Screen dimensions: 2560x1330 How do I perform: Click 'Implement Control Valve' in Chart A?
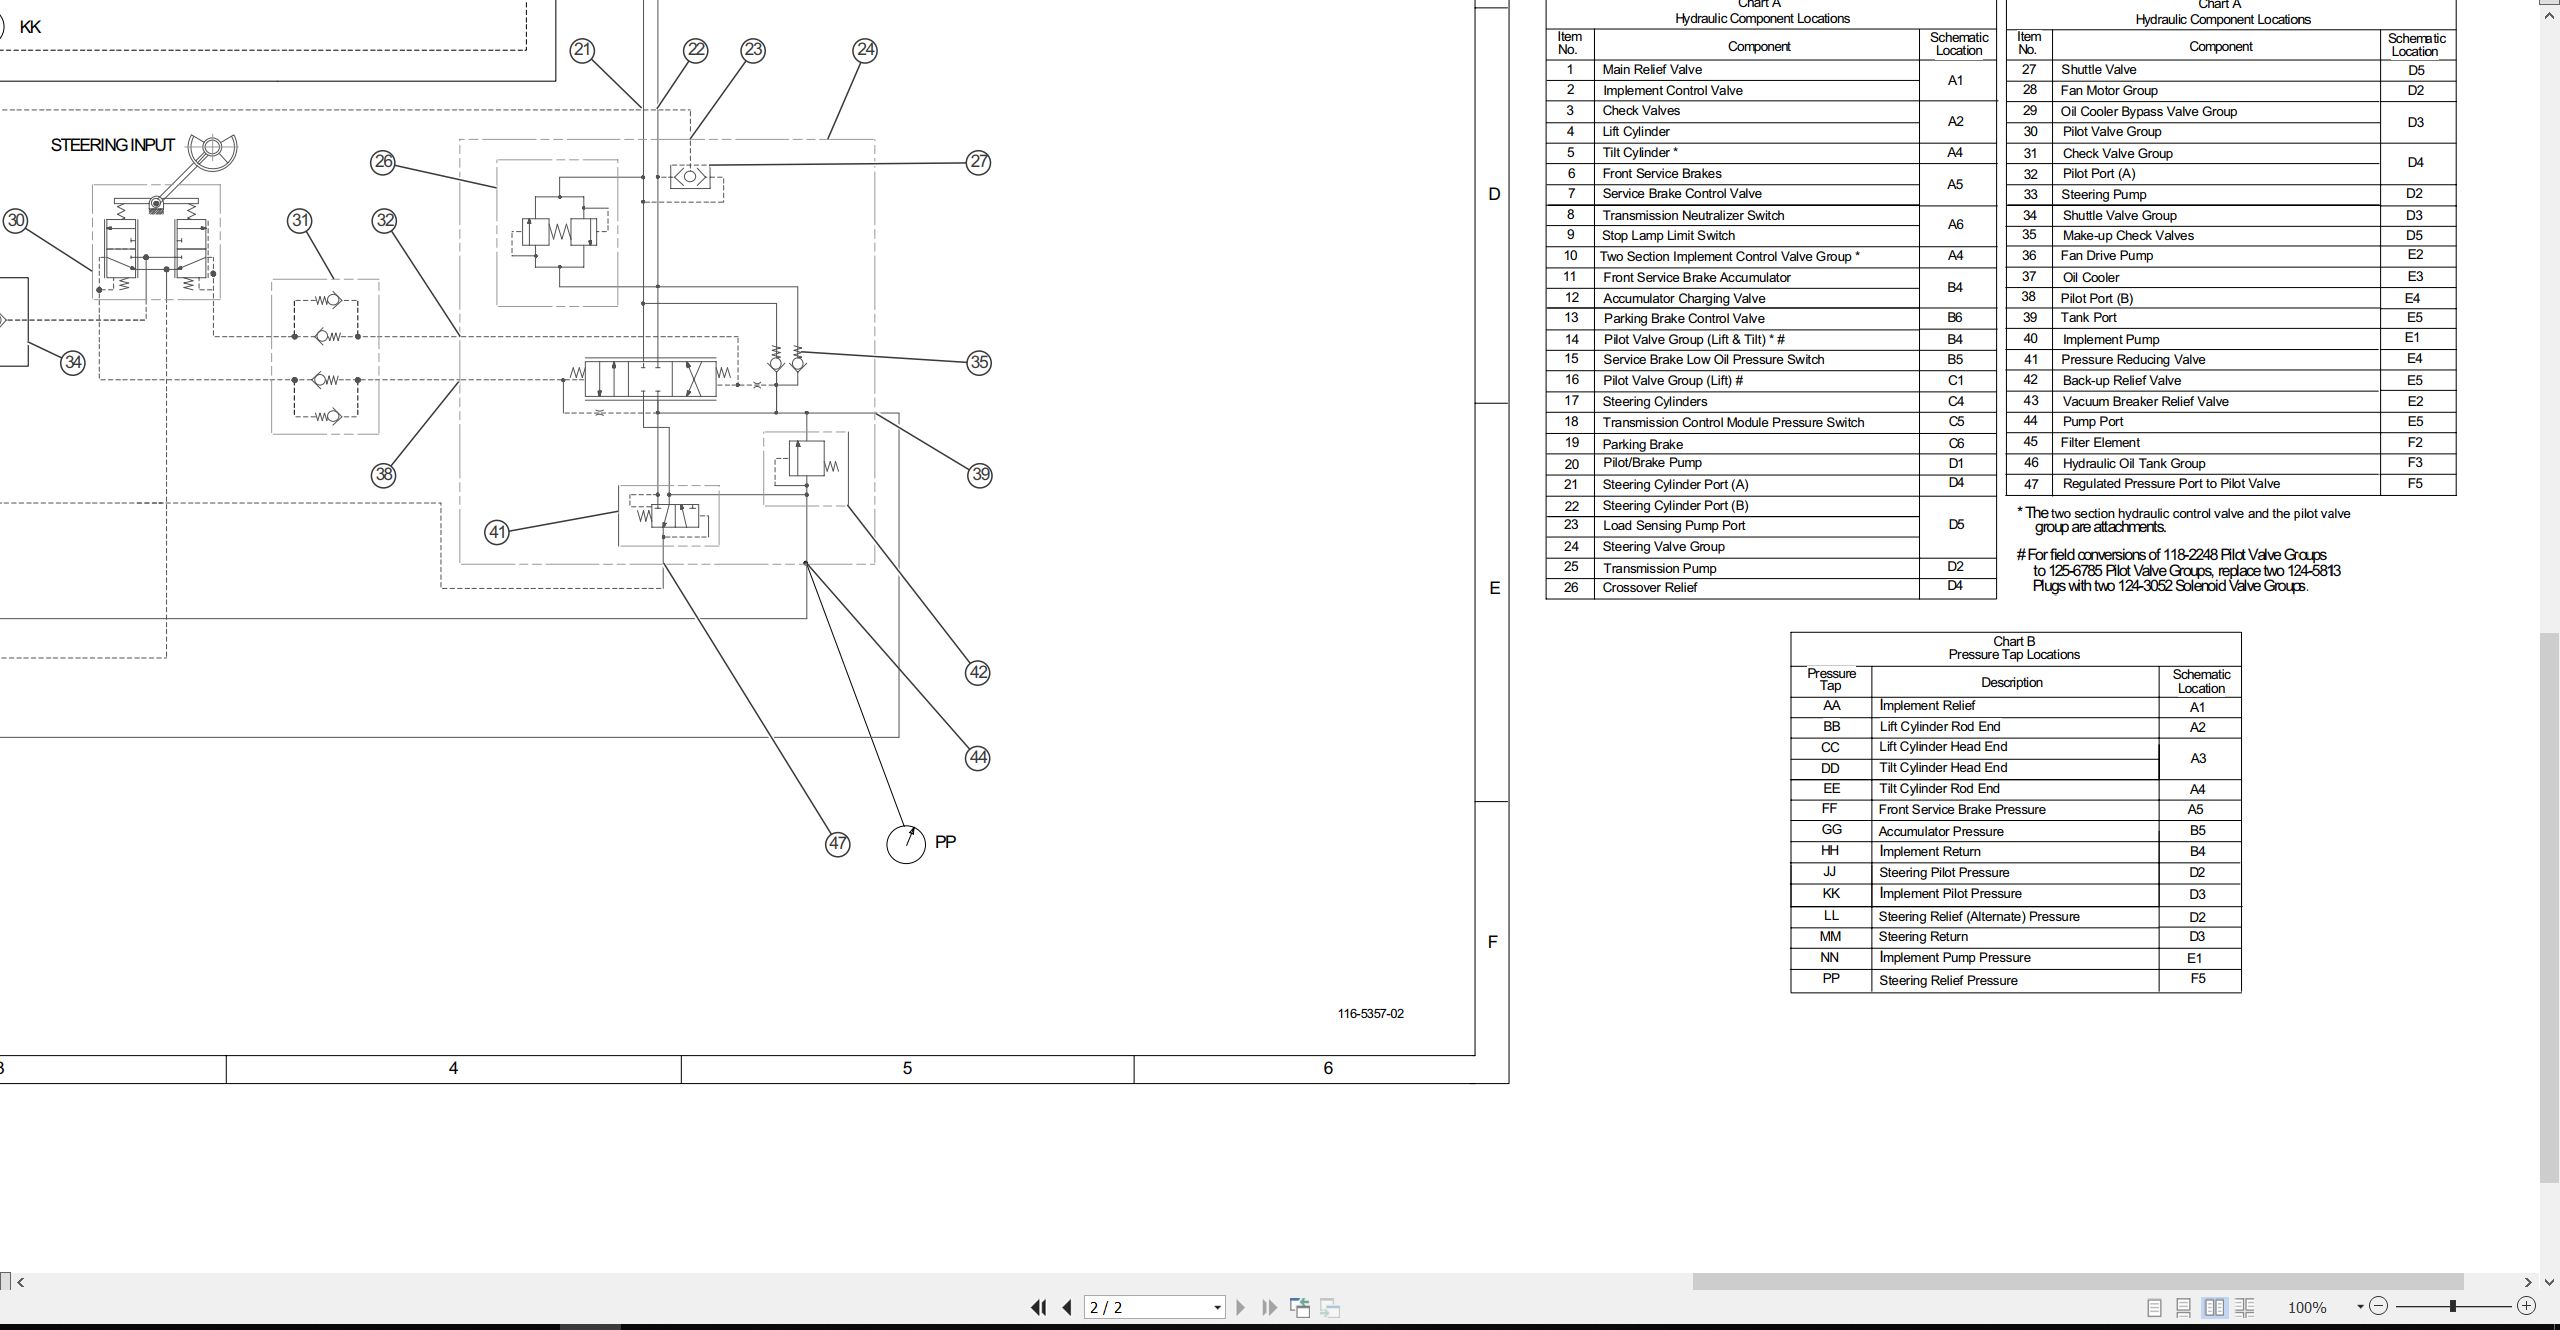click(1672, 90)
